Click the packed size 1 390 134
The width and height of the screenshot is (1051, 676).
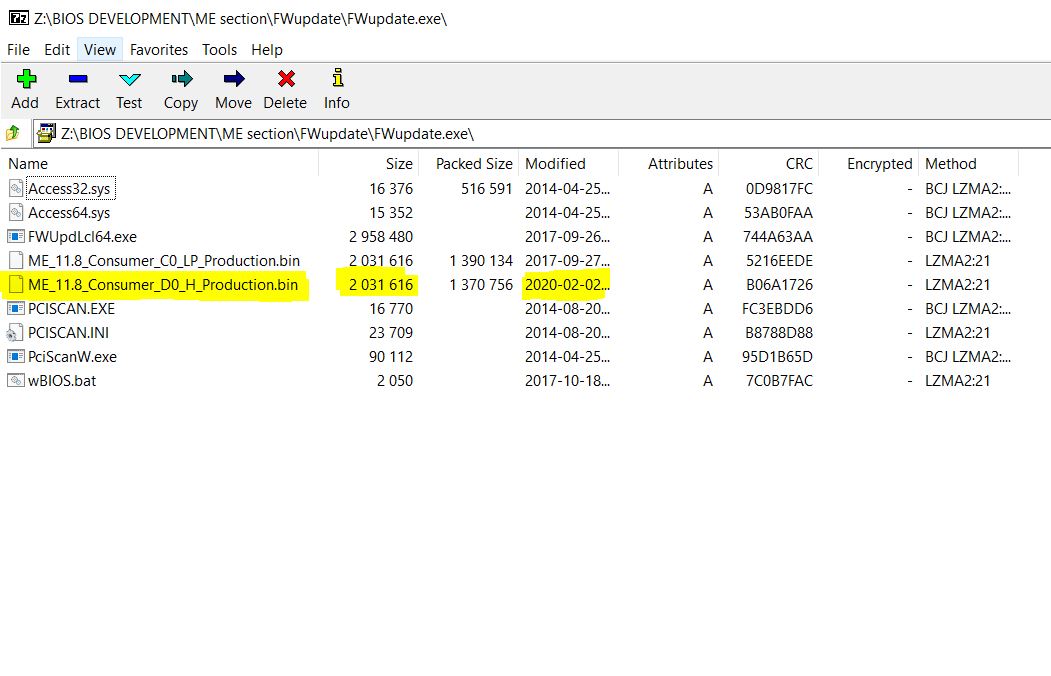point(481,261)
